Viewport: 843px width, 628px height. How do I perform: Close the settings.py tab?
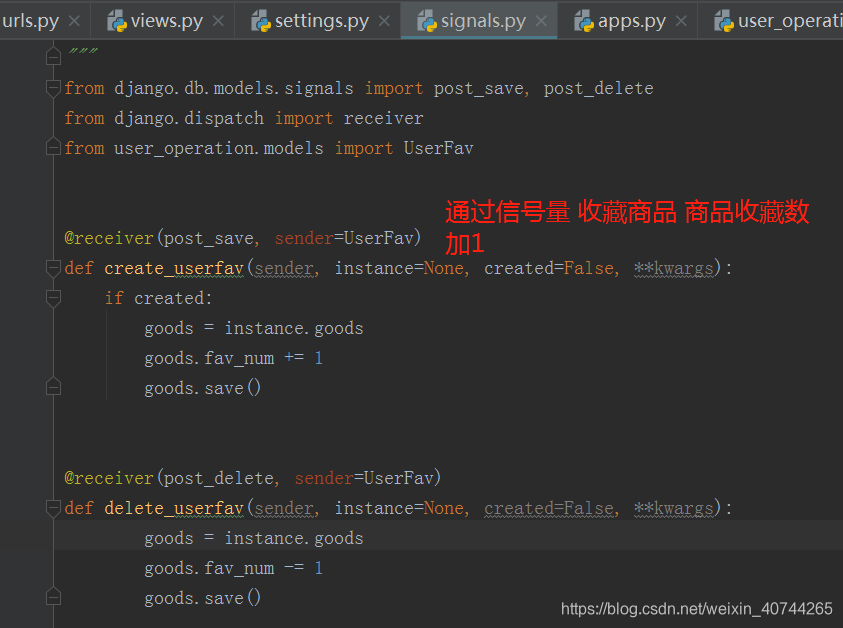[x=384, y=21]
